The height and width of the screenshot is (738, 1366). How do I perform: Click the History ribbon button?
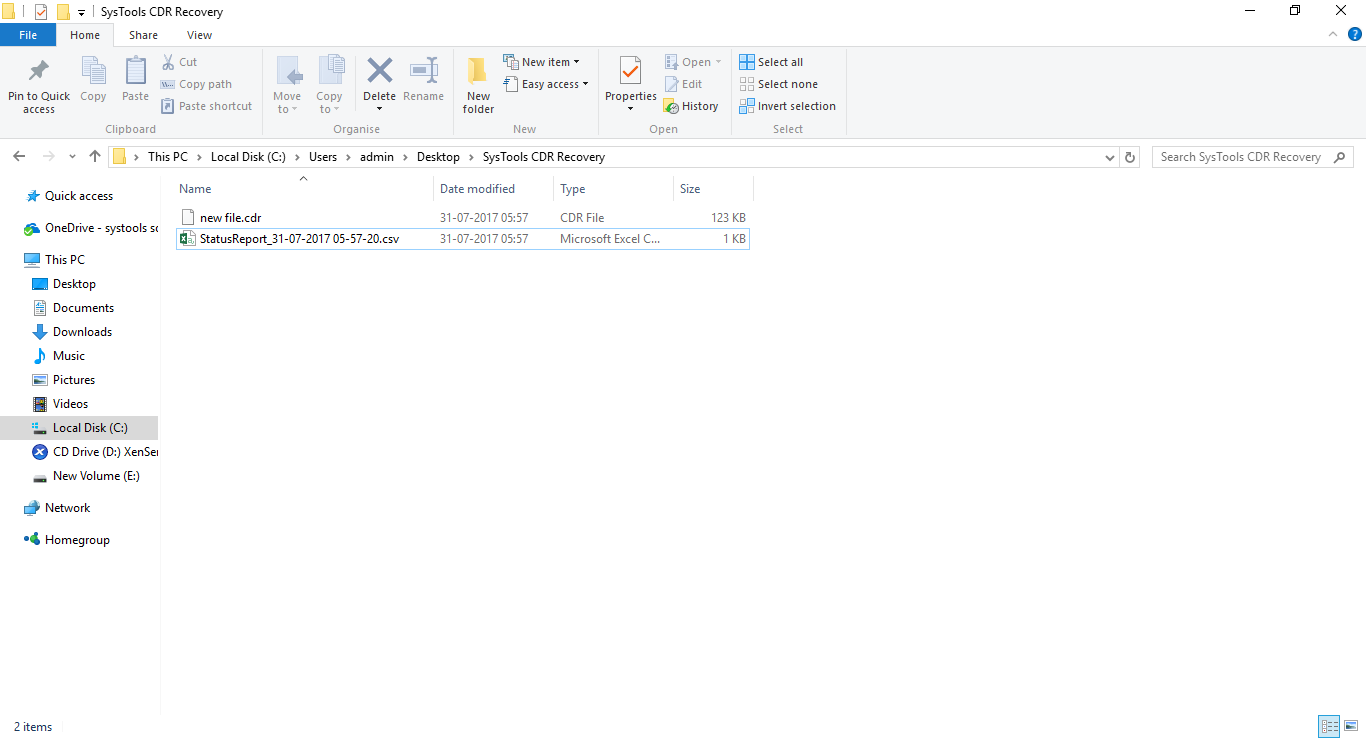click(x=691, y=106)
